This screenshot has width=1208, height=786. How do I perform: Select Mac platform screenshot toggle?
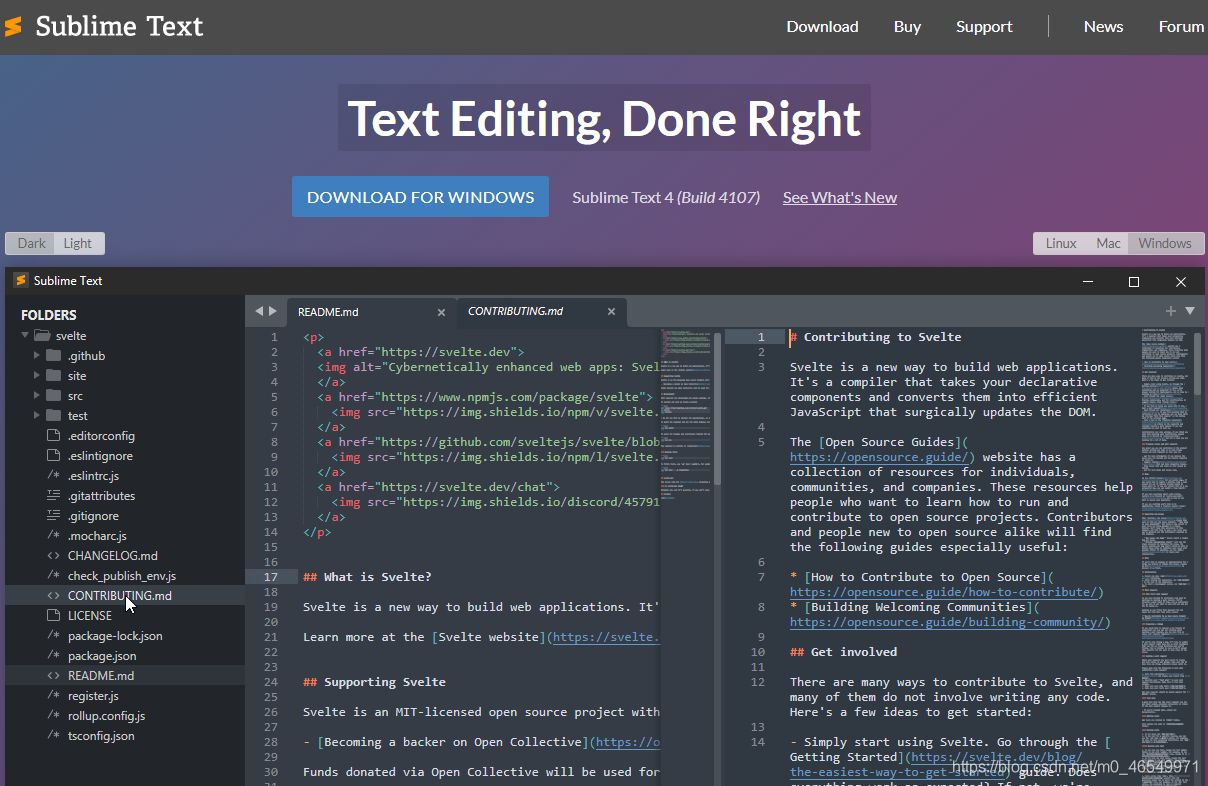point(1108,243)
